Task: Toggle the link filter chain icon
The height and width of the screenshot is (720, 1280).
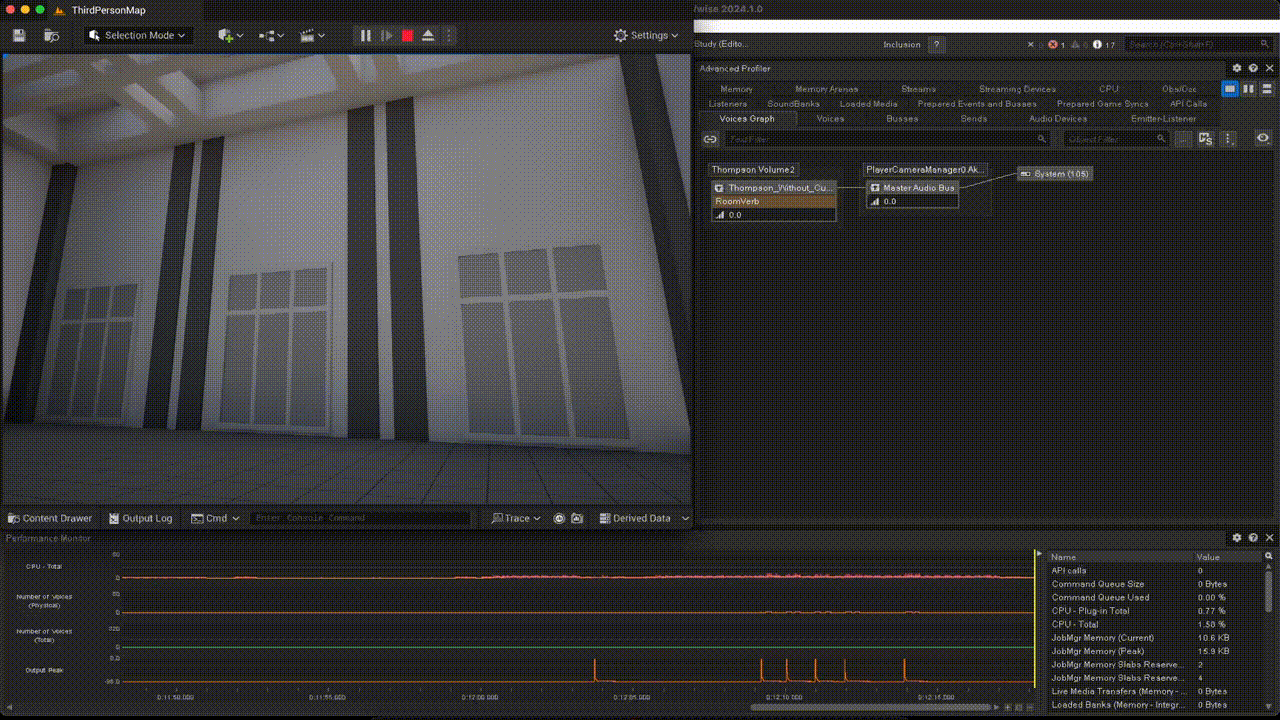Action: (710, 139)
